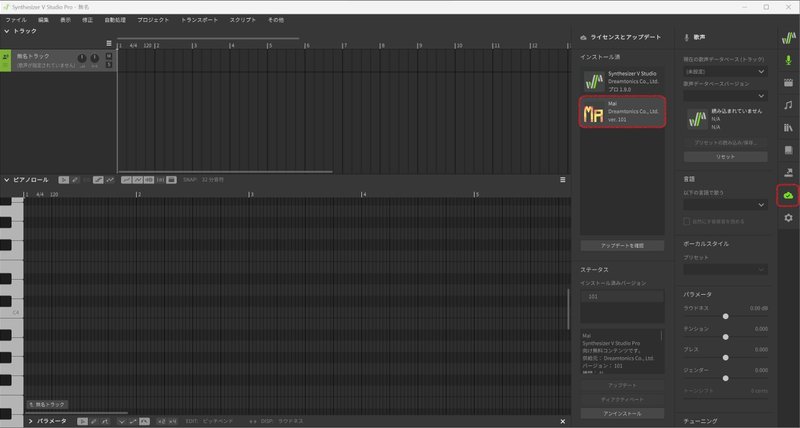The image size is (800, 428).
Task: Click the unnamed track pan knob
Action: pyautogui.click(x=94, y=58)
